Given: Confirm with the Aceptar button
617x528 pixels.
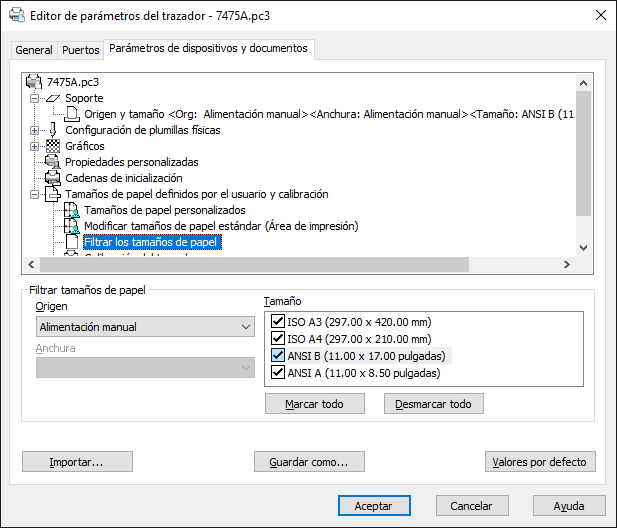Looking at the screenshot, I should [374, 506].
